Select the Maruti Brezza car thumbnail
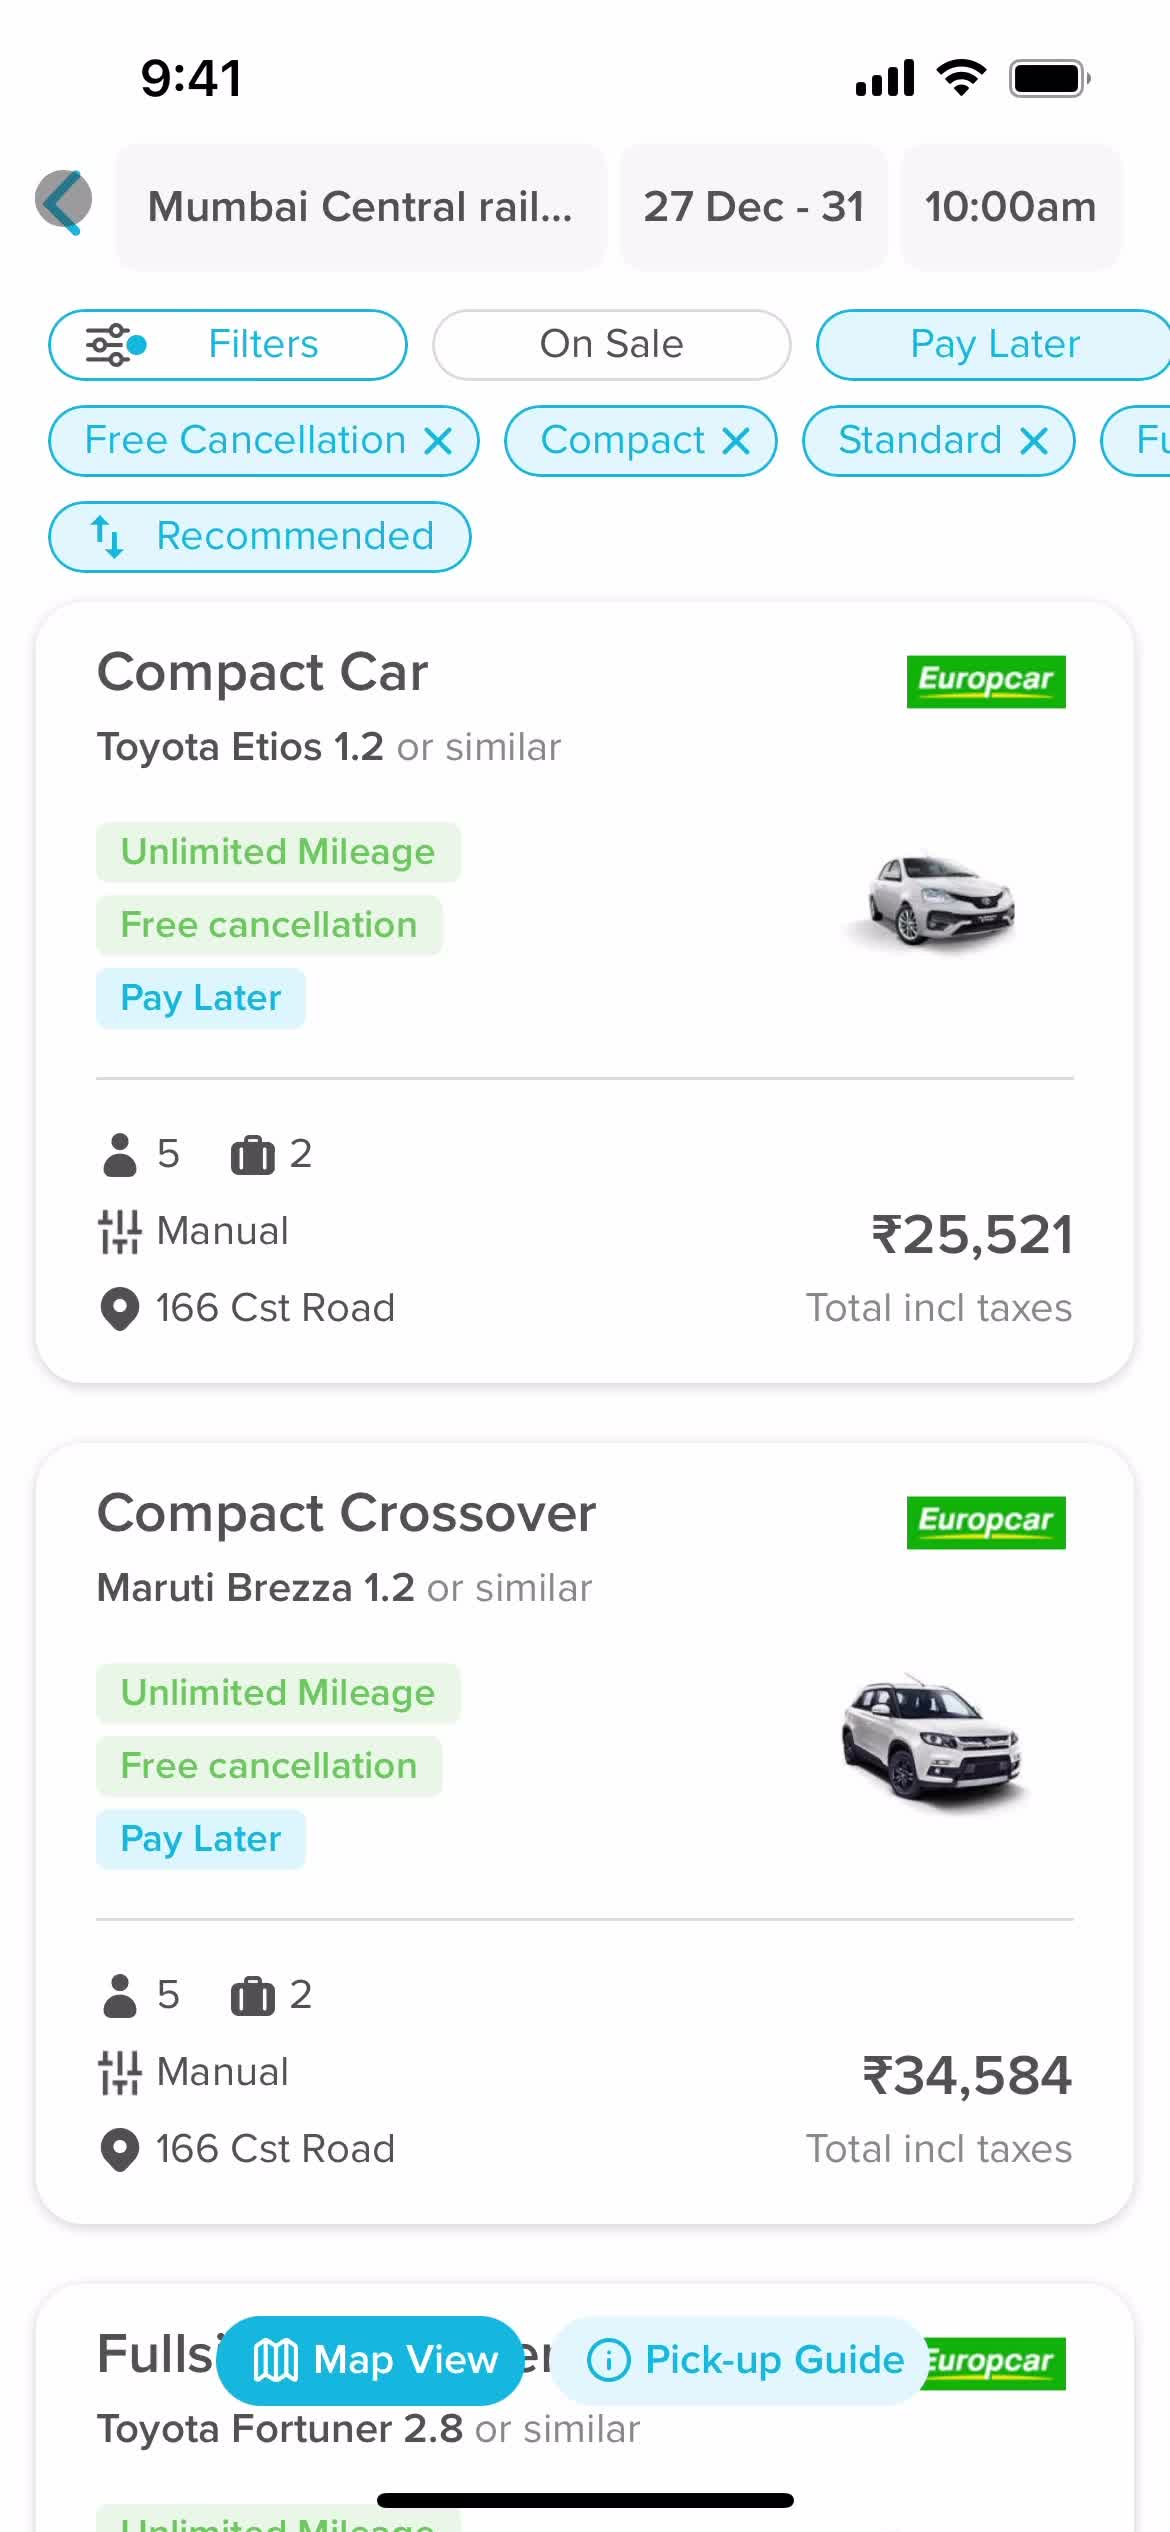Screen dimensions: 1170x2532 933,1740
